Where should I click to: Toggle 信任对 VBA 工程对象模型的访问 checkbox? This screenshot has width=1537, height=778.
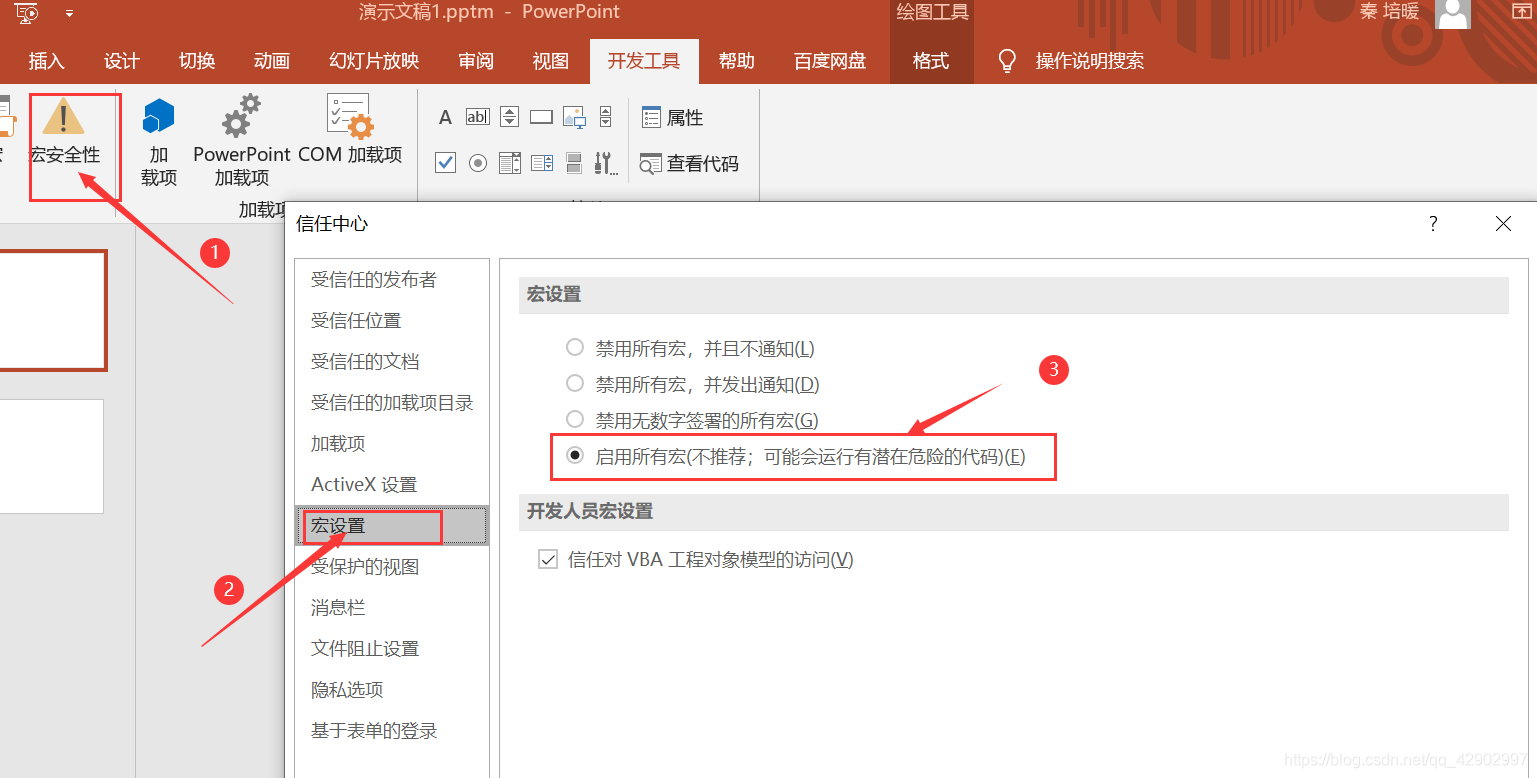(x=548, y=560)
